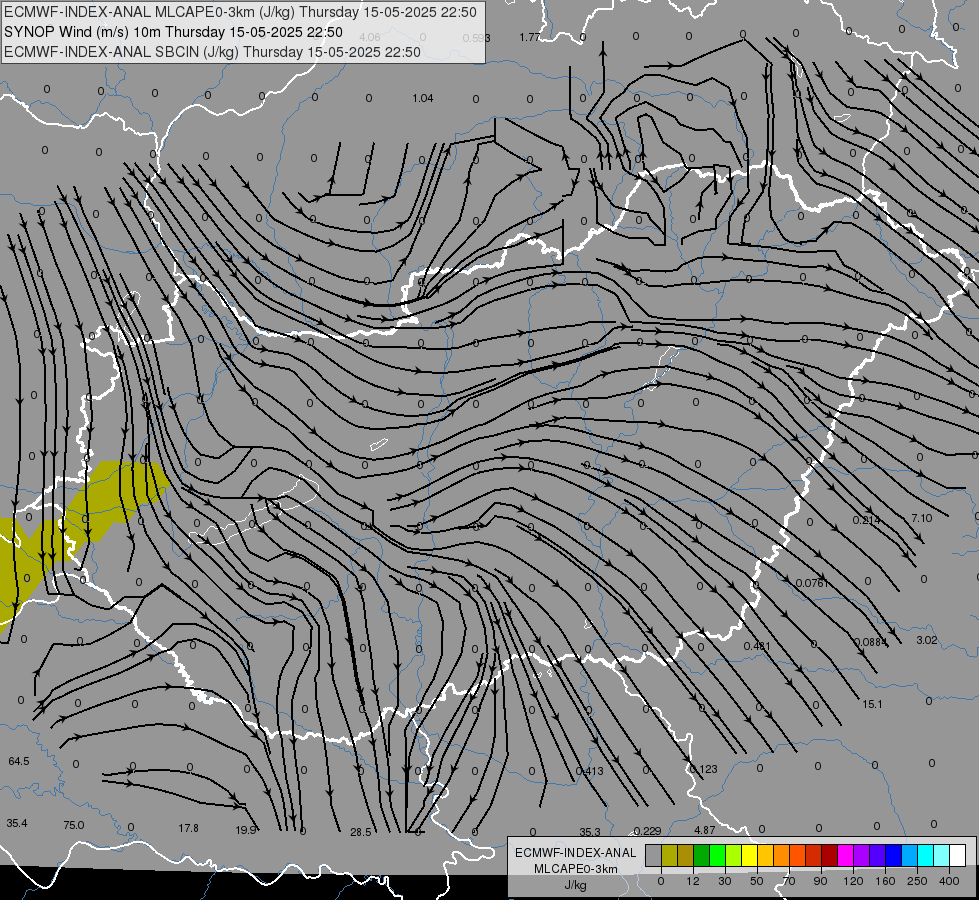The image size is (979, 900).
Task: Click the SBCIN header line
Action: (x=212, y=52)
